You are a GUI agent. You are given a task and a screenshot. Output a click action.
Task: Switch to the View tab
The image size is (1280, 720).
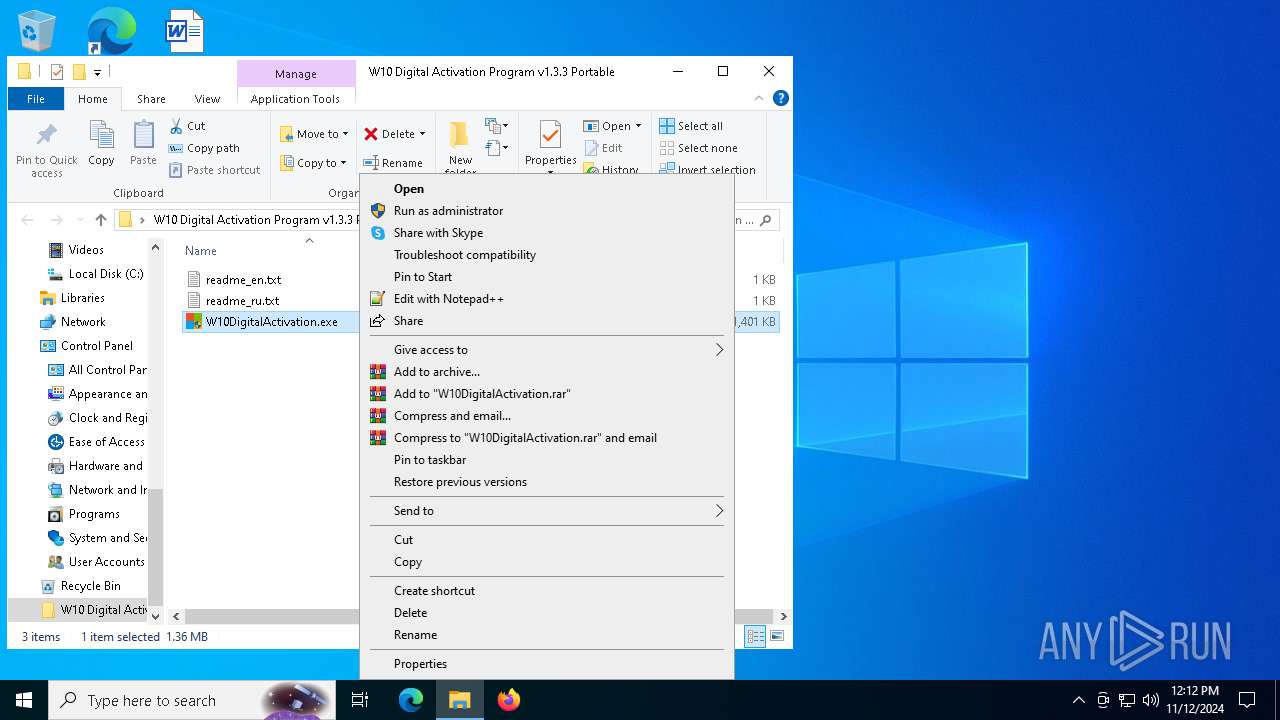tap(207, 99)
